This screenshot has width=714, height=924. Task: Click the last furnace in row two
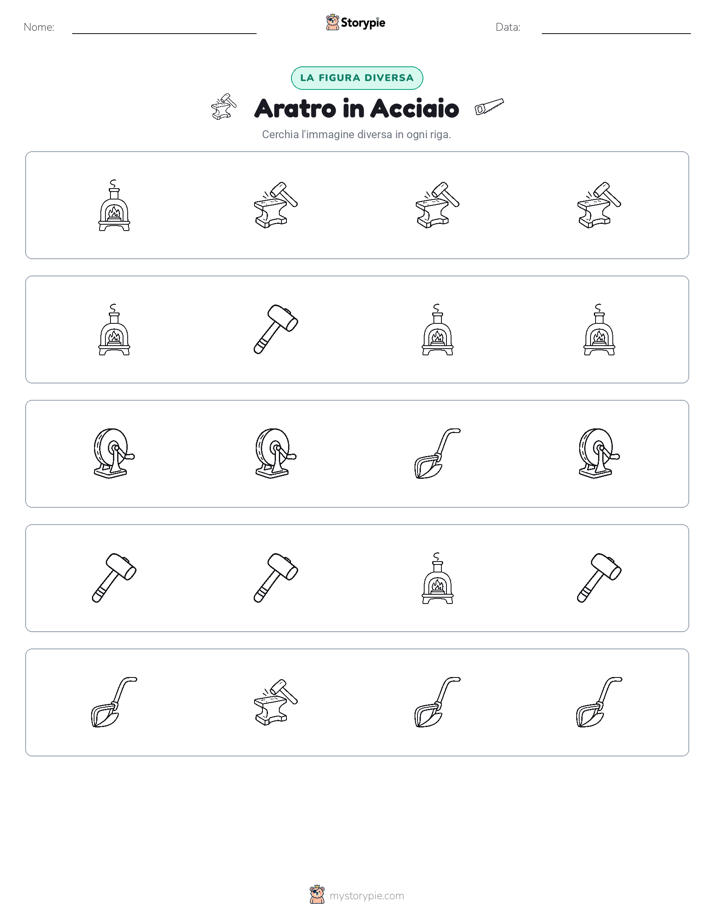point(599,329)
